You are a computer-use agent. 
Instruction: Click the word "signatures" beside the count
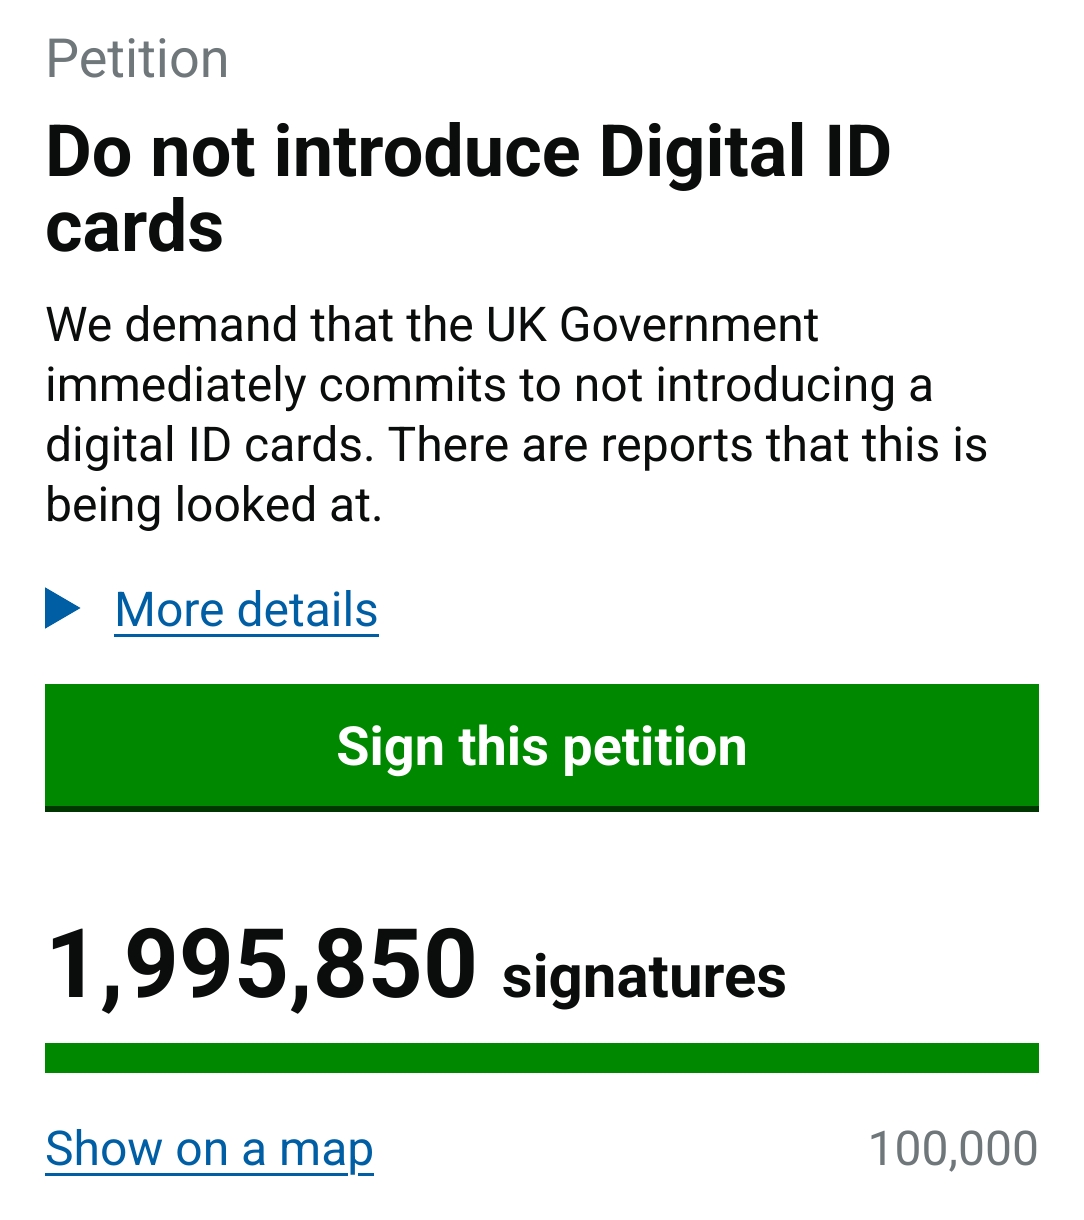[644, 976]
